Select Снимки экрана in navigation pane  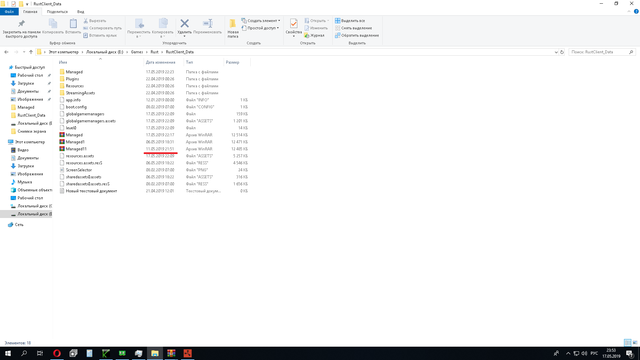(x=32, y=131)
